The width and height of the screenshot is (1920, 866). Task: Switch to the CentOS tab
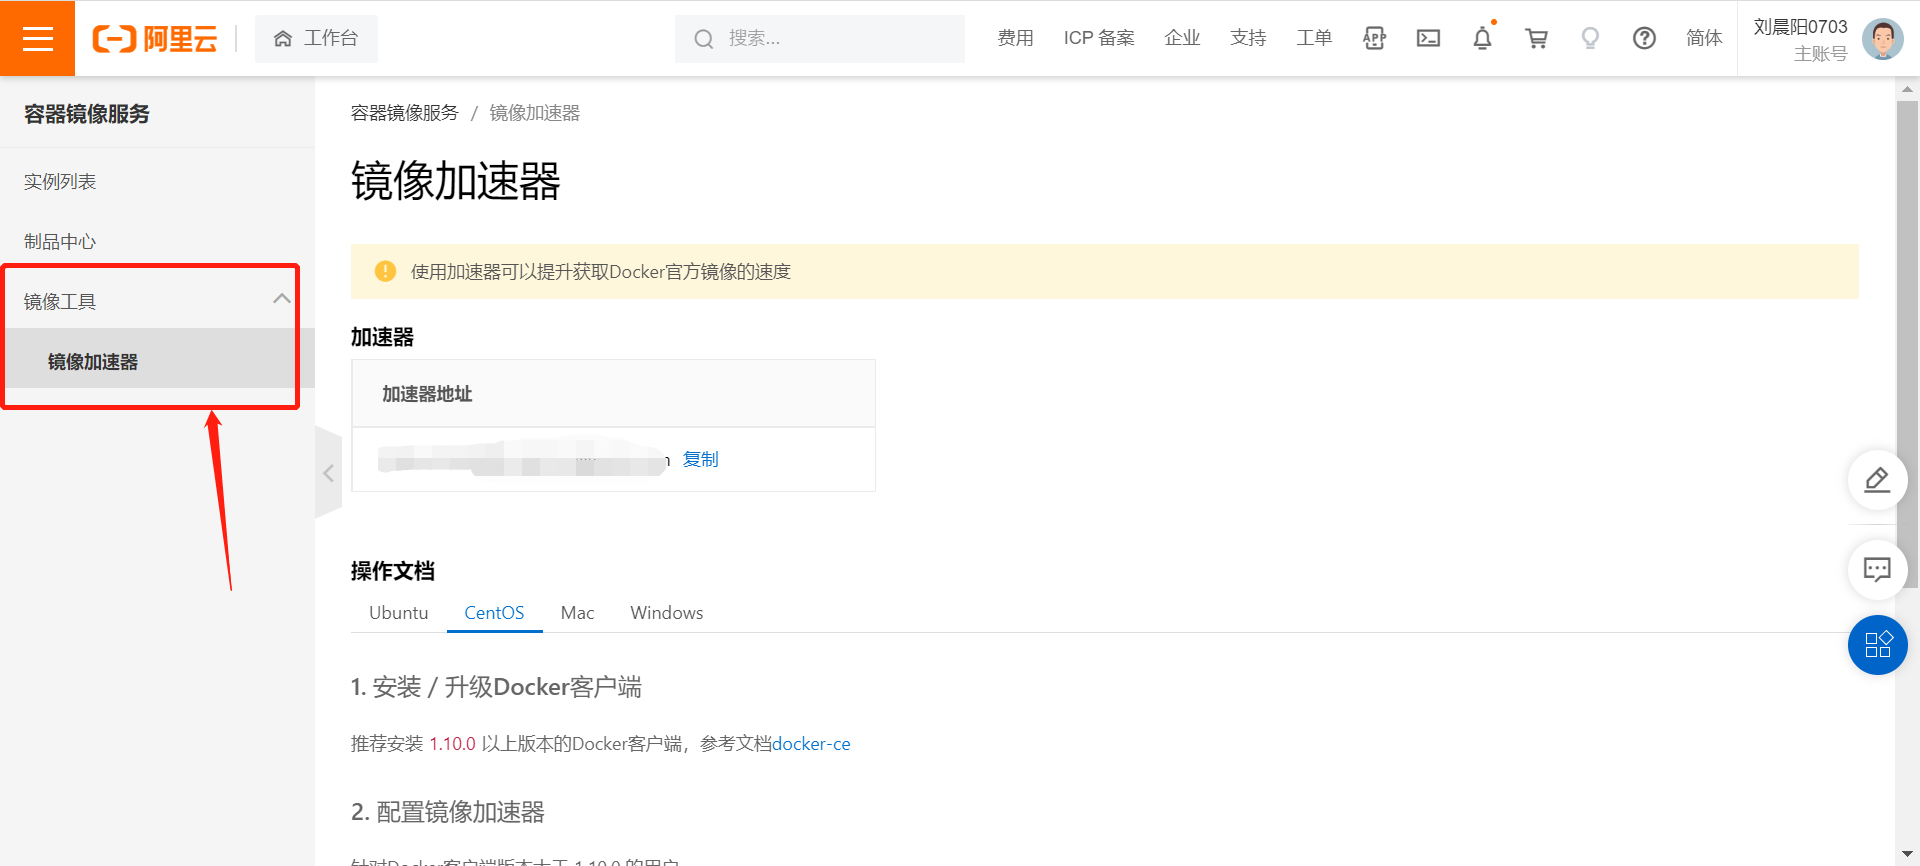pos(494,612)
